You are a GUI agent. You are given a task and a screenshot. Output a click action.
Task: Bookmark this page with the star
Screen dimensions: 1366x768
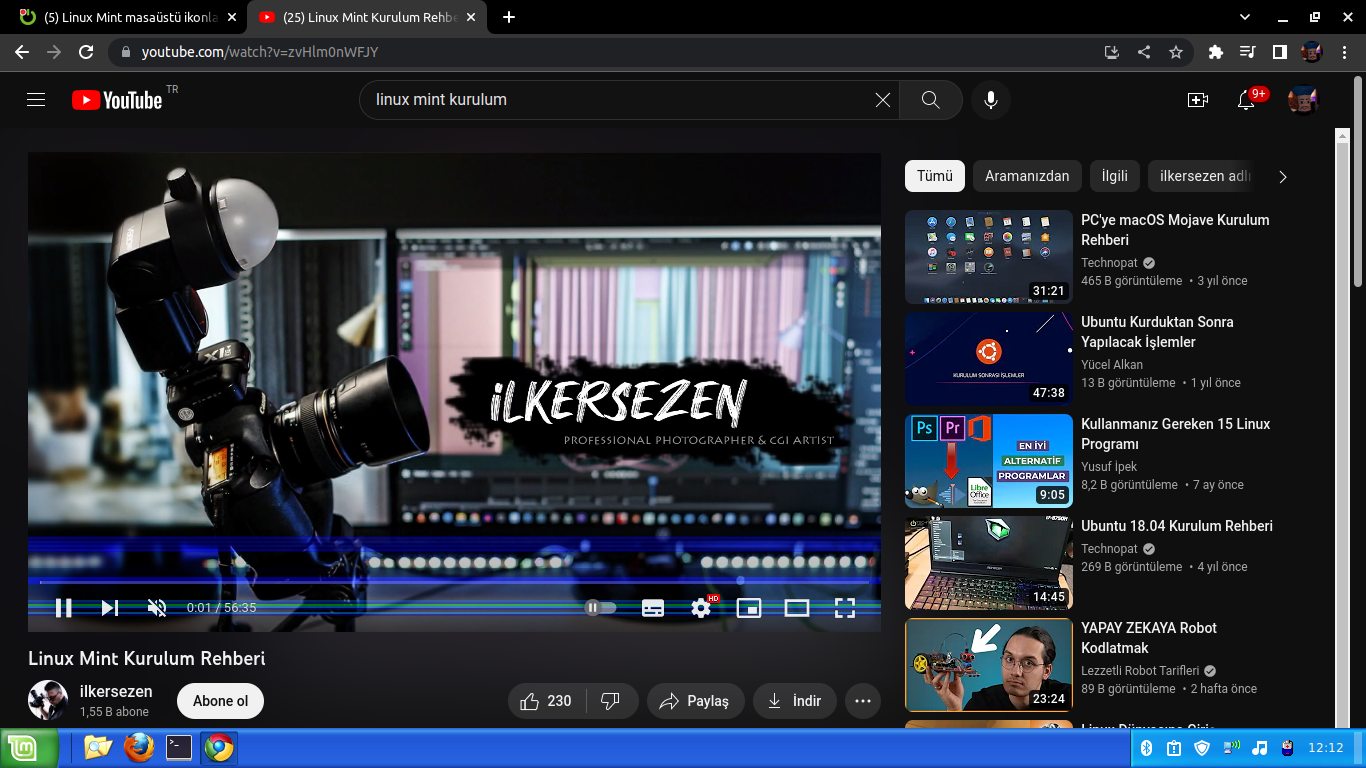[1176, 52]
